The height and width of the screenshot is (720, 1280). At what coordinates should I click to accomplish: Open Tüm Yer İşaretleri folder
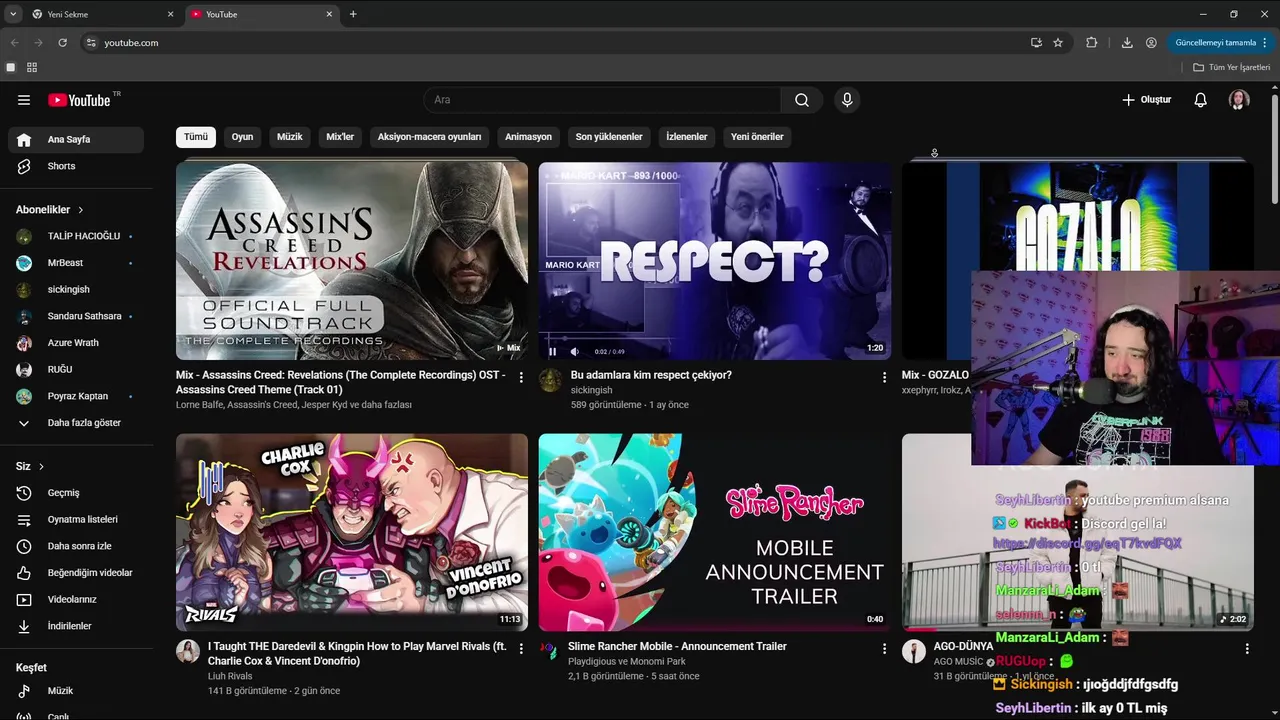(1232, 67)
